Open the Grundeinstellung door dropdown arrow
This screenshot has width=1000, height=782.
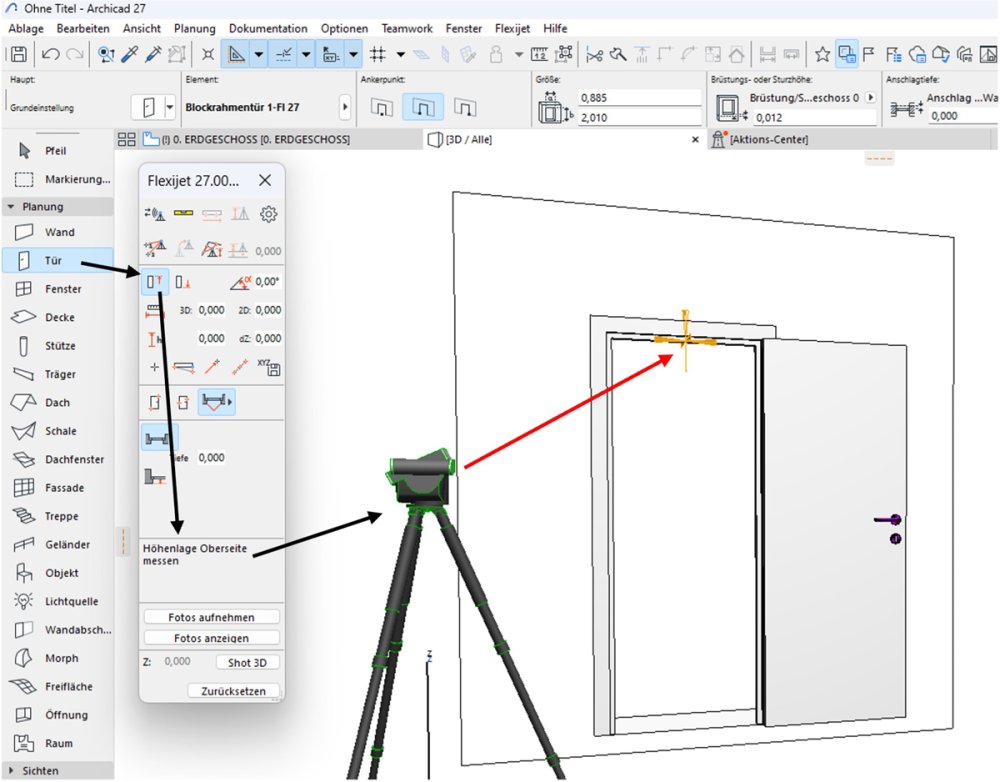tap(170, 107)
